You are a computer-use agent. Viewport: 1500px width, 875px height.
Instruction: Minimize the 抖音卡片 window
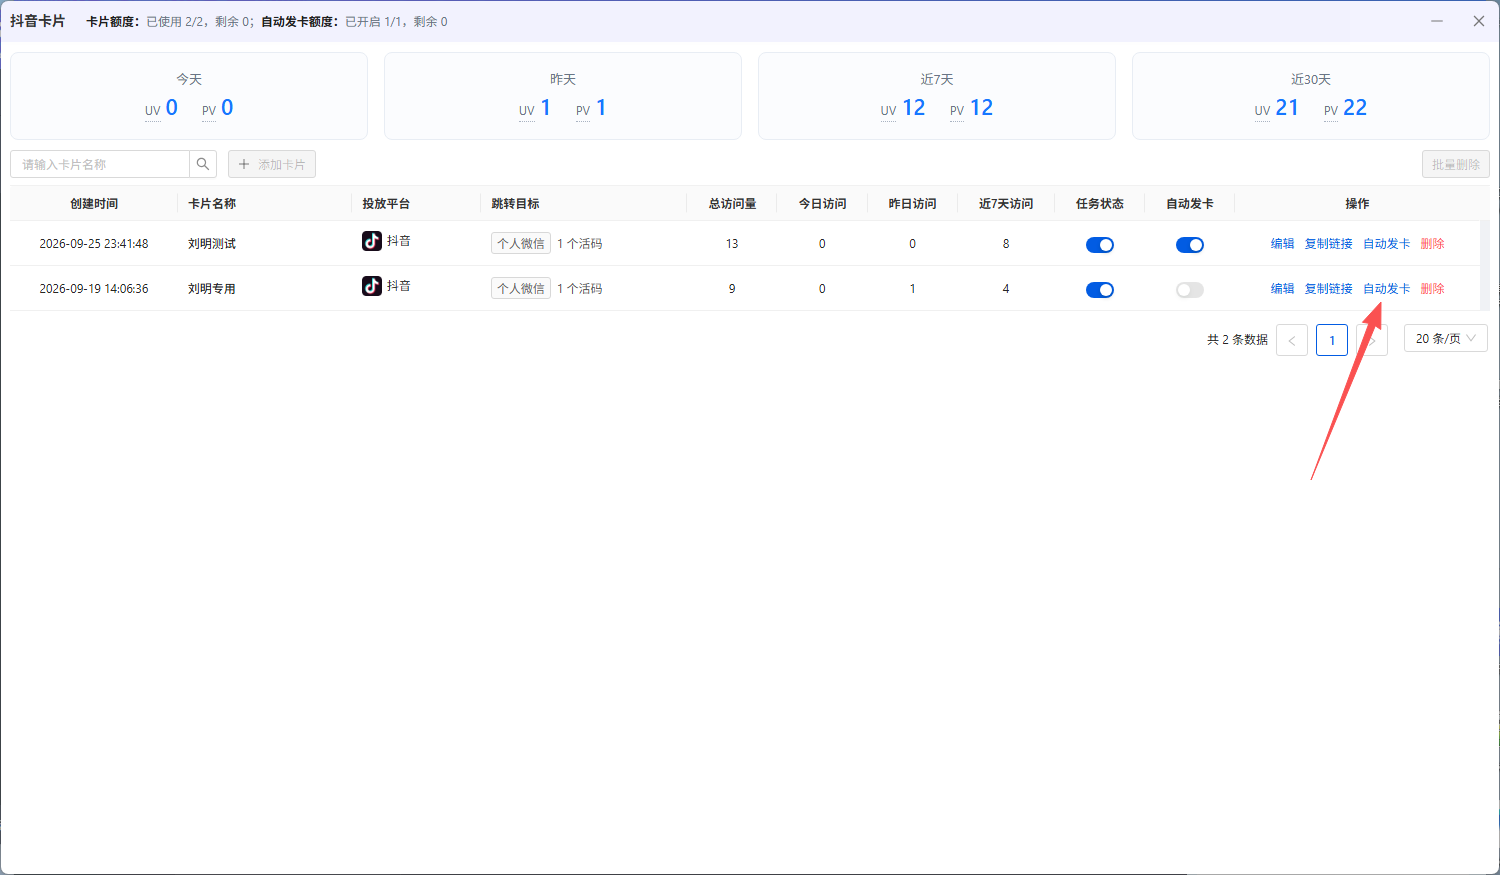point(1437,21)
